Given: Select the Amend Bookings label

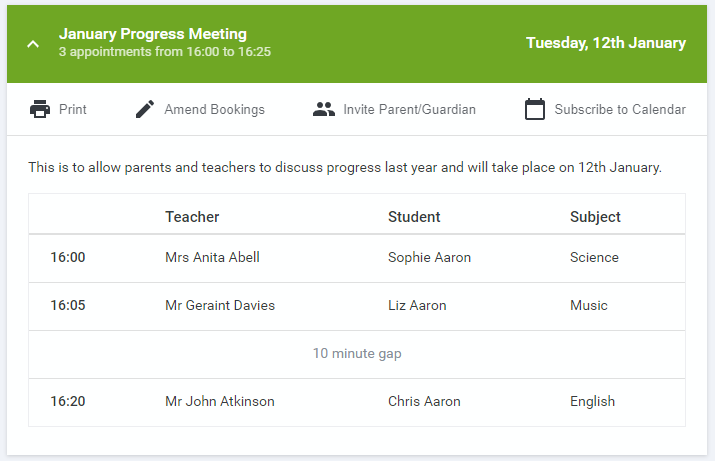Looking at the screenshot, I should click(214, 109).
